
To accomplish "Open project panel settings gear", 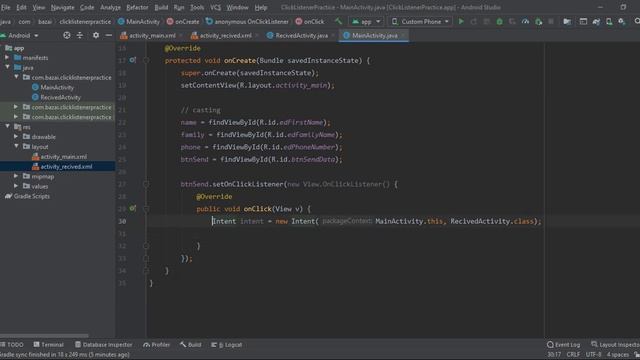I will pos(96,36).
